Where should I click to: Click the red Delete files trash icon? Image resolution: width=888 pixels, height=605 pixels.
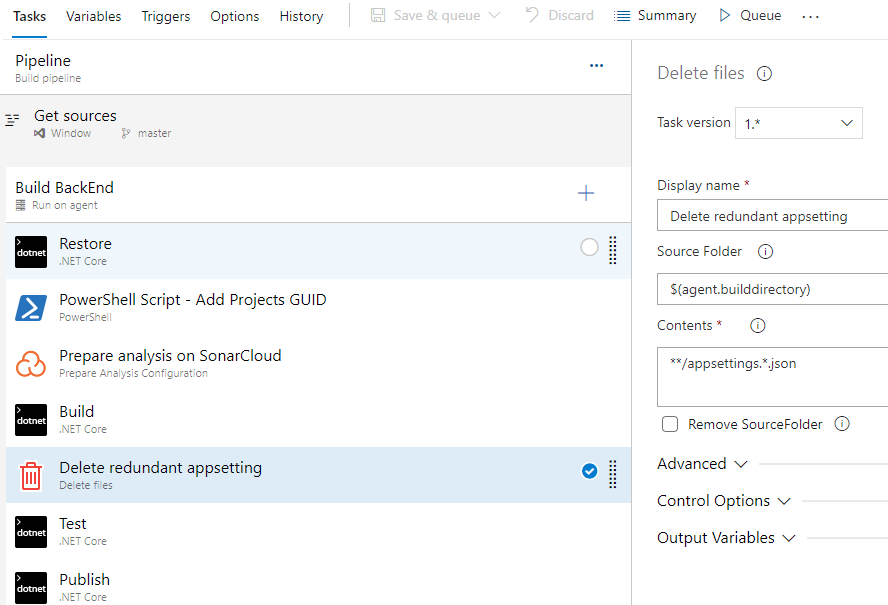click(x=31, y=476)
